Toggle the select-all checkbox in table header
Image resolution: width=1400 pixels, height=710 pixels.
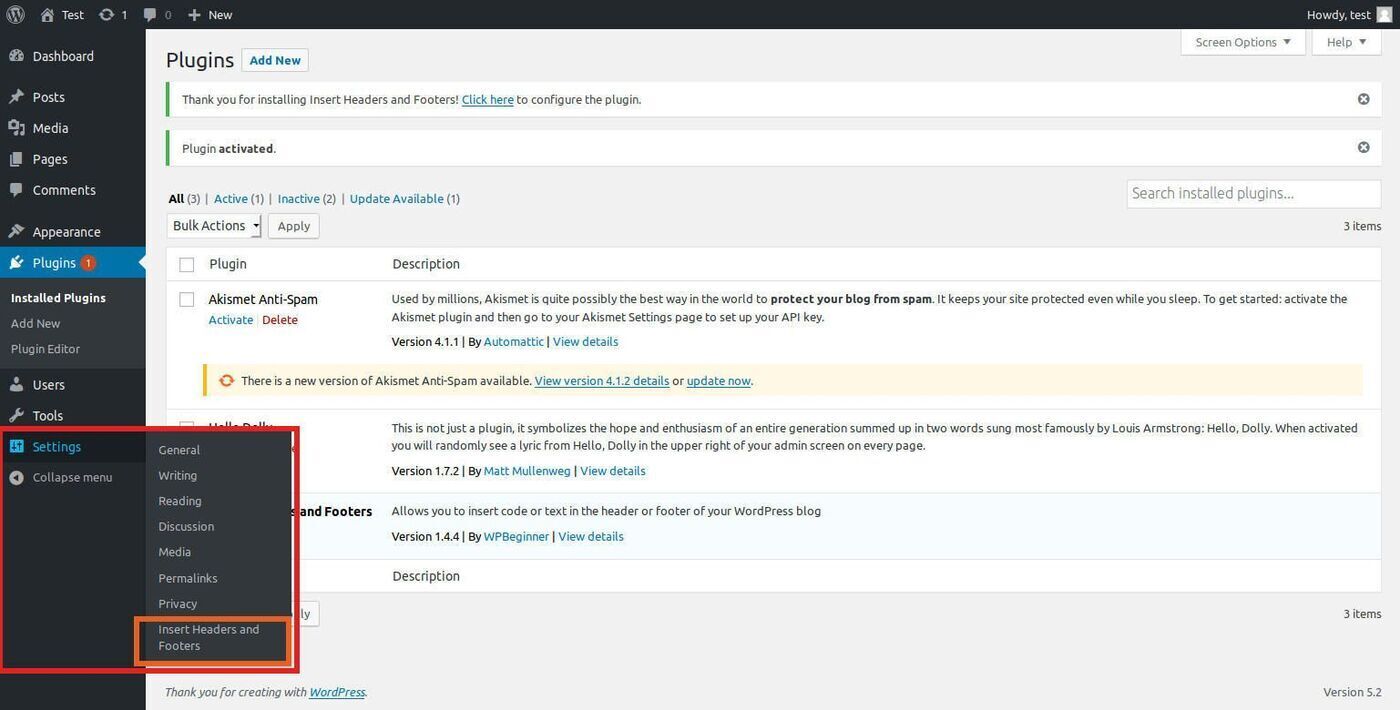pos(186,264)
